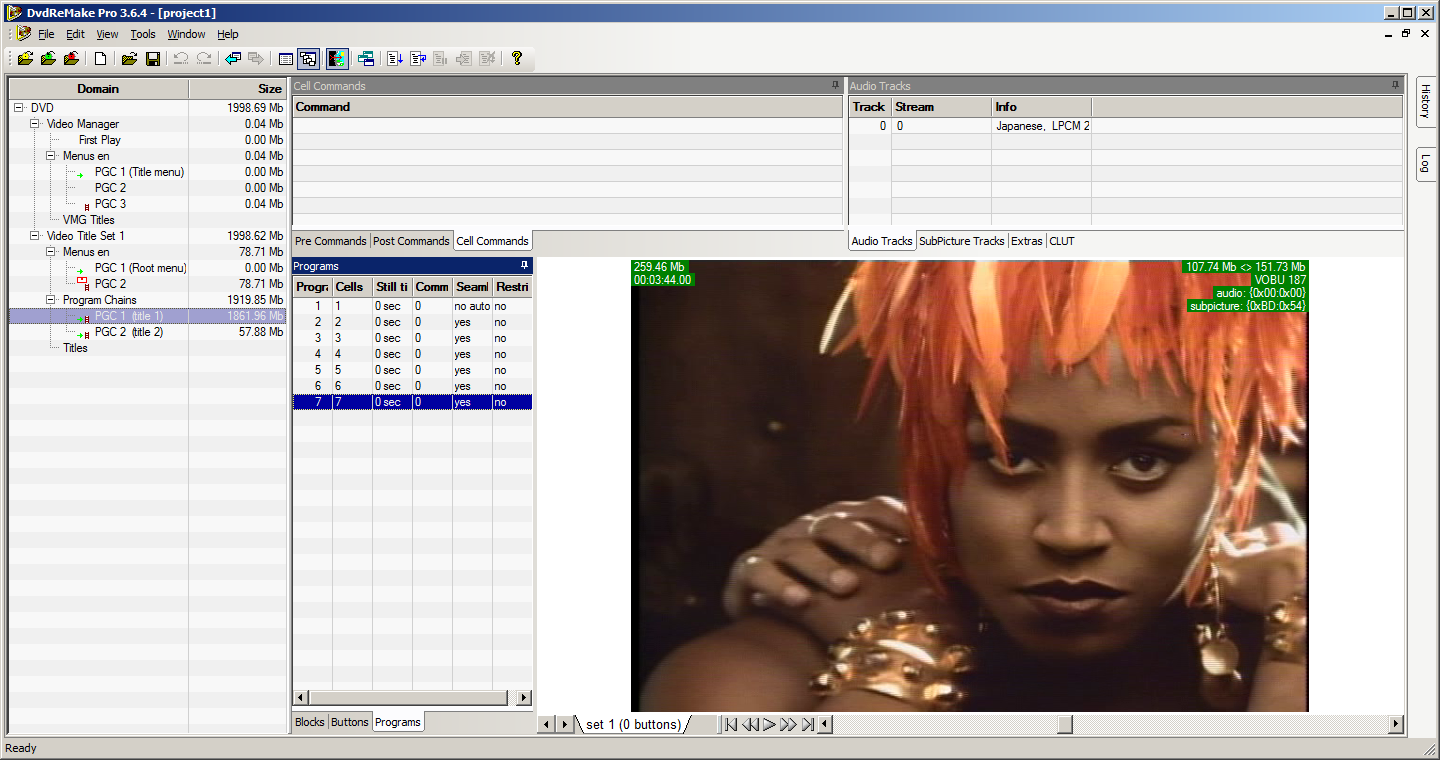Start playback with the play button

pos(769,724)
